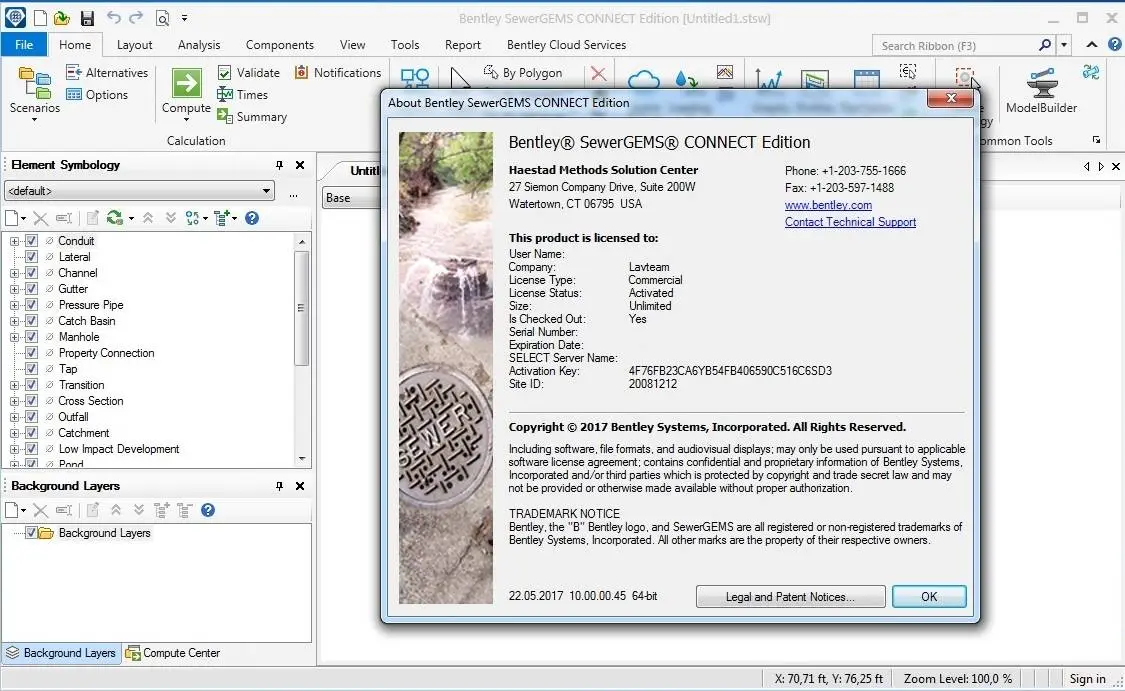
Task: Uncheck the Channel element checkbox
Action: click(31, 273)
